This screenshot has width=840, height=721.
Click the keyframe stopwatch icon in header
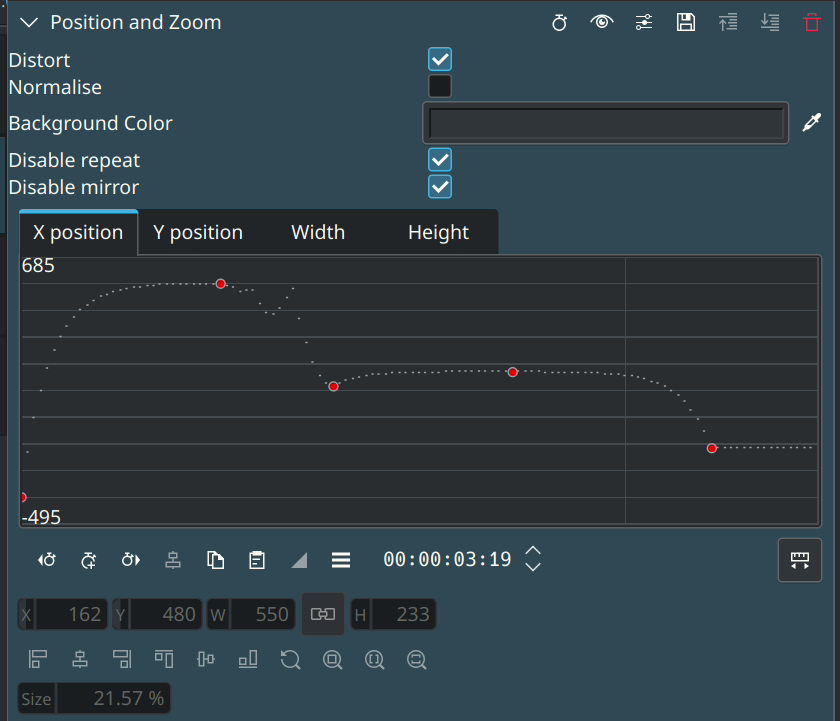pyautogui.click(x=559, y=22)
